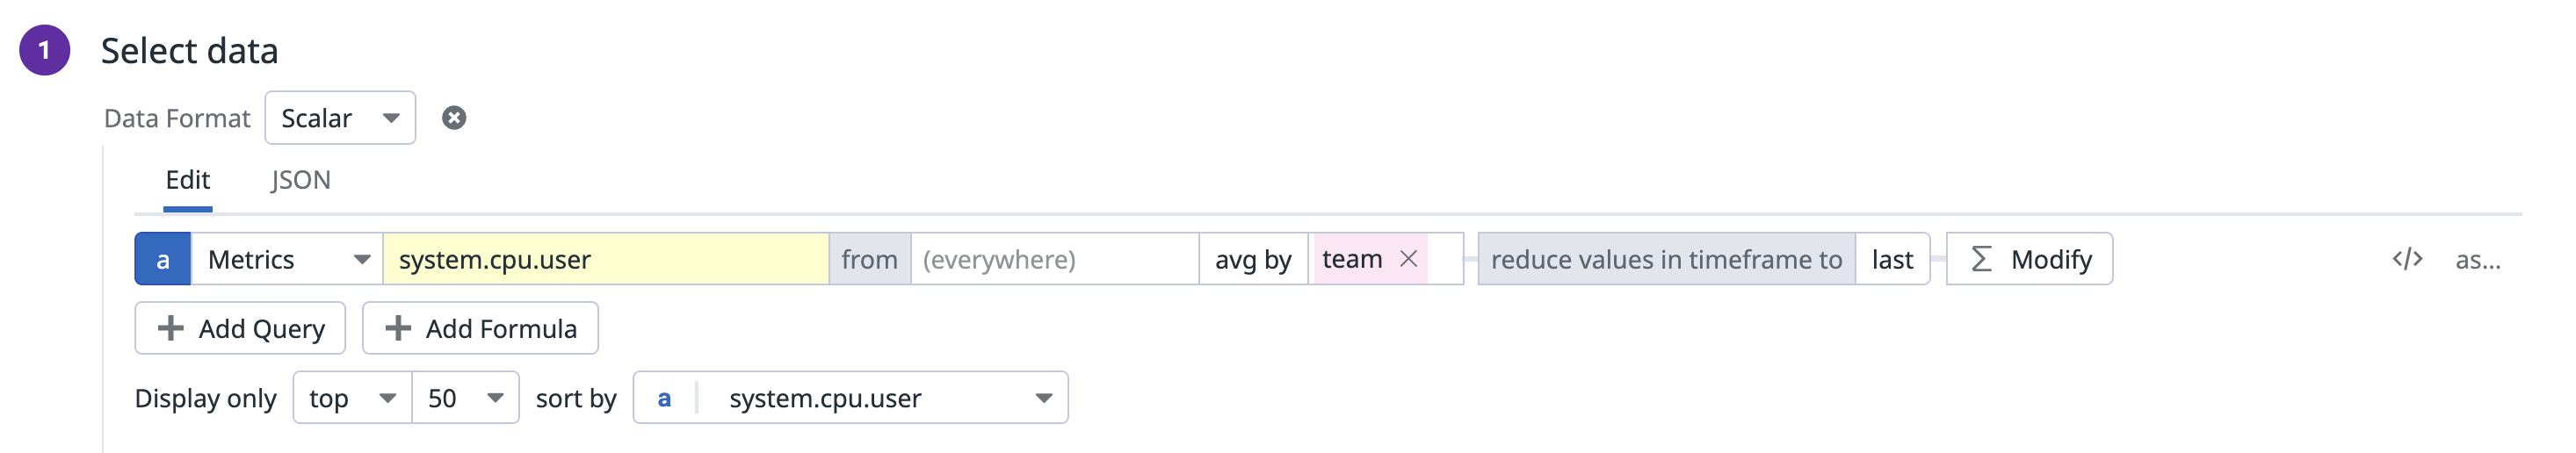Open the sort by system.cpu.user dropdown
Screen dimensions: 2576x453
coord(850,398)
